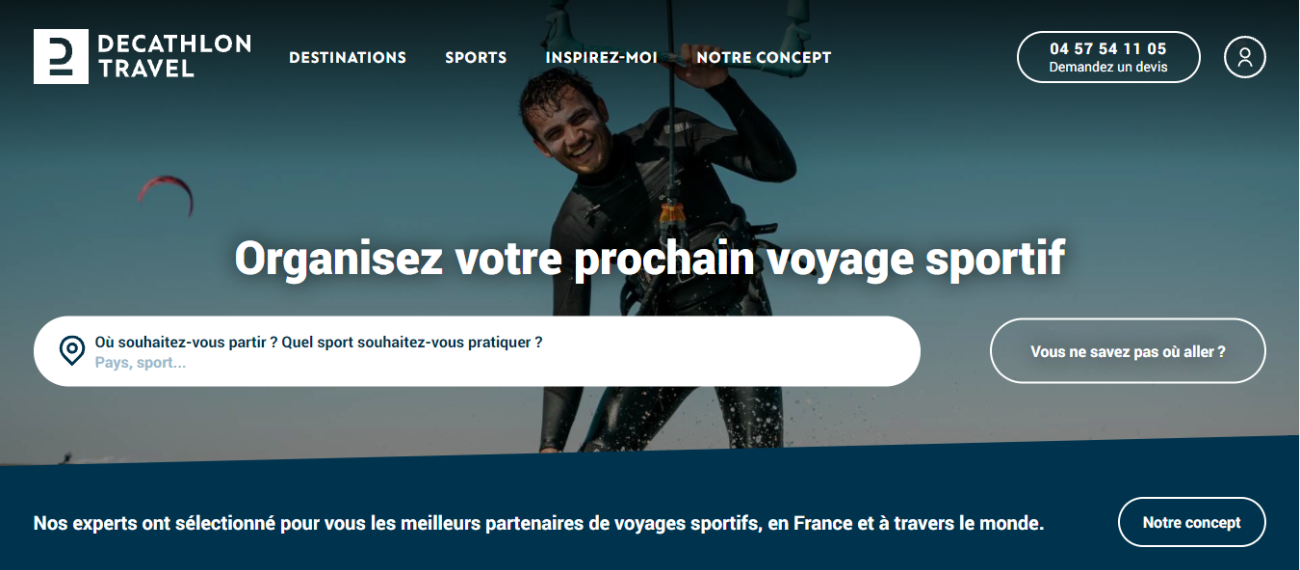1300x570 pixels.
Task: Open the Destinations menu
Action: 348,58
